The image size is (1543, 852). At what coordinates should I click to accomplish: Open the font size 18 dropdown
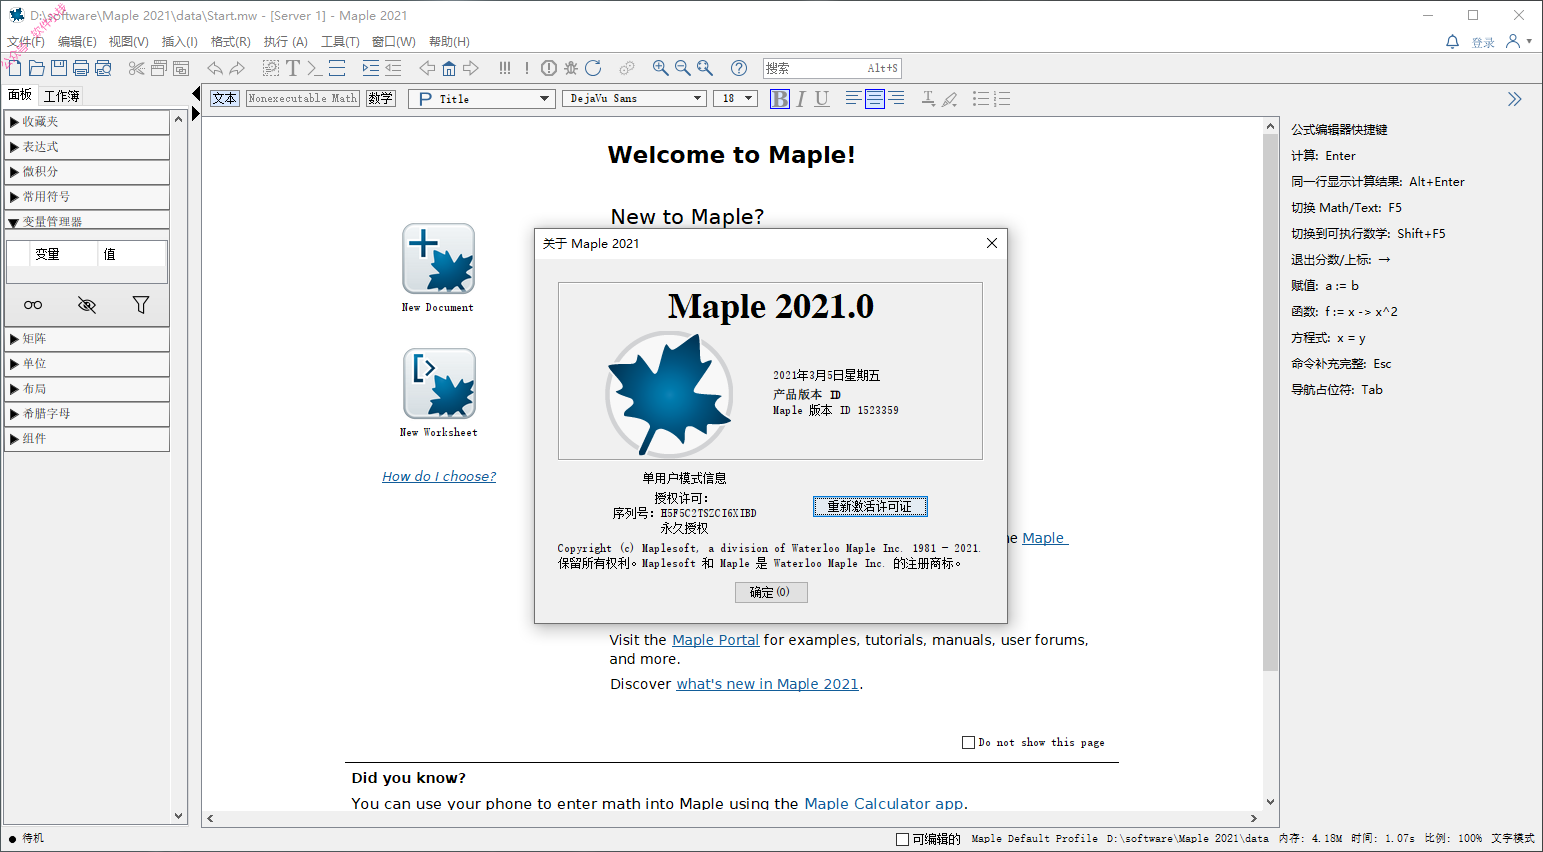click(735, 98)
